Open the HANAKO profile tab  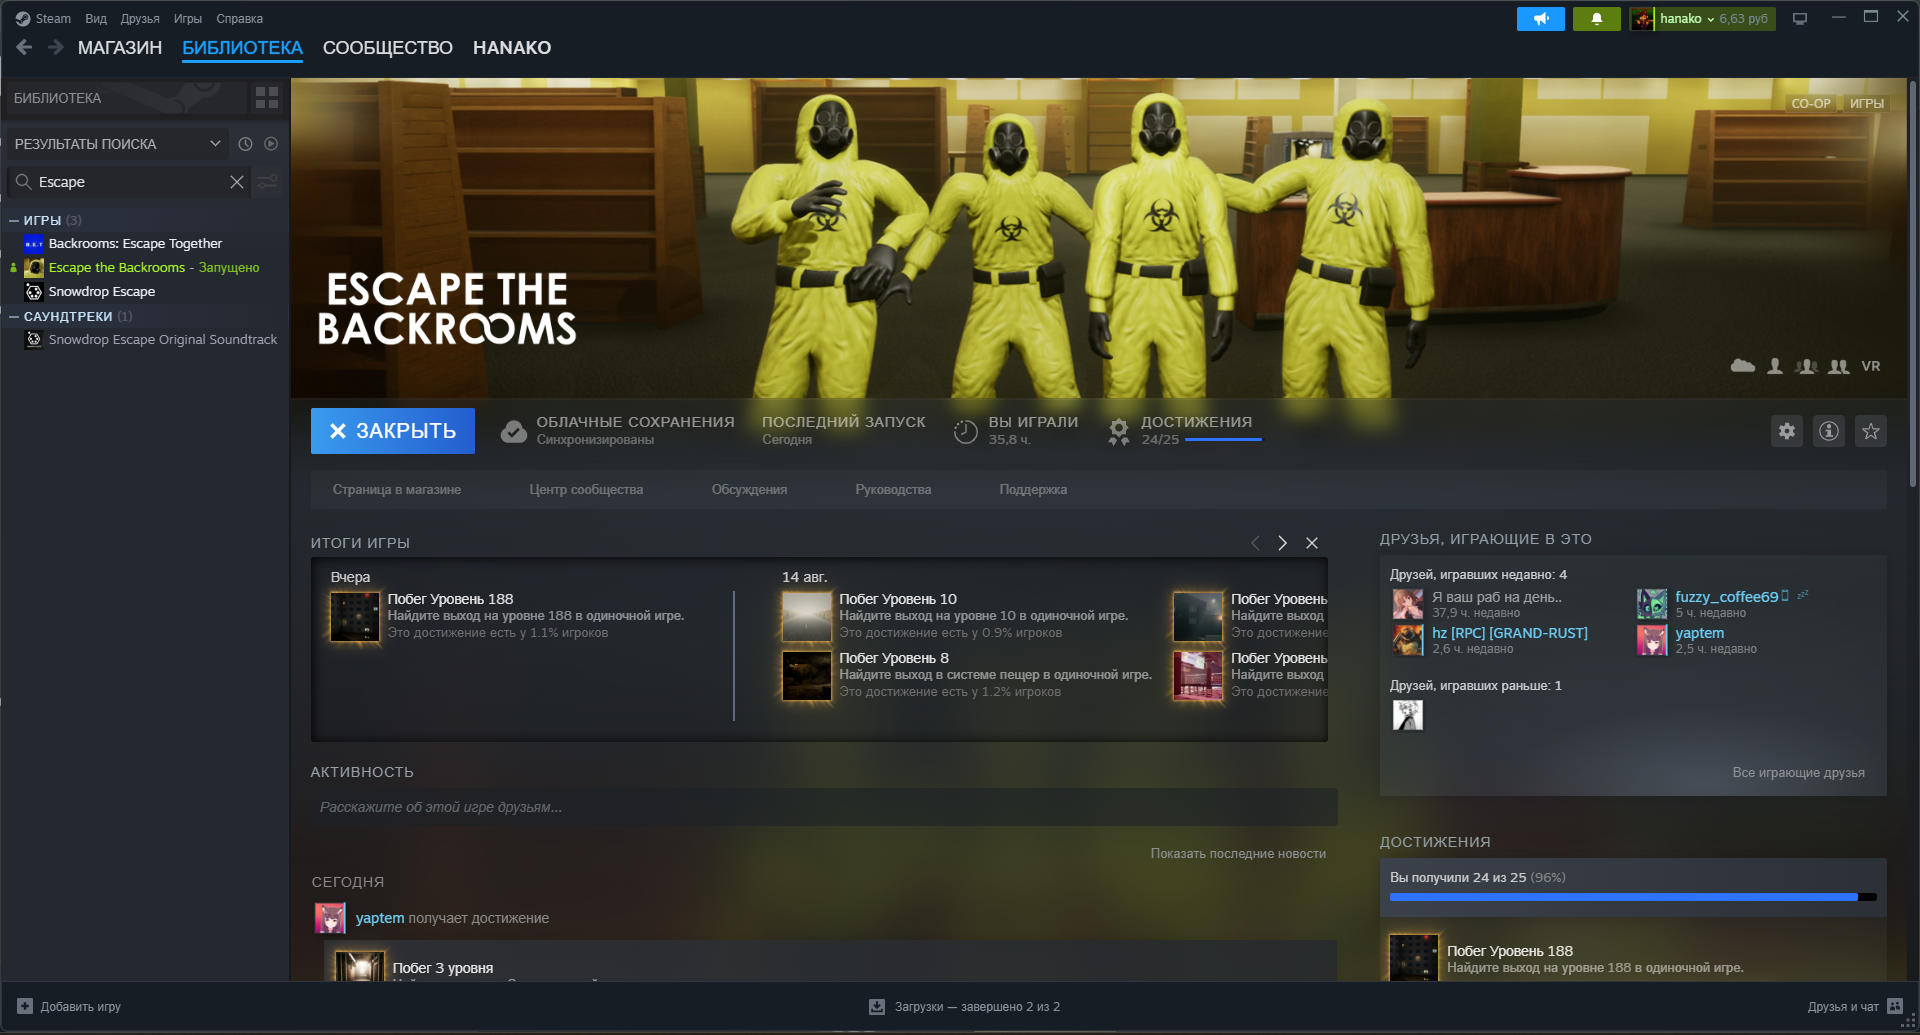pos(512,48)
